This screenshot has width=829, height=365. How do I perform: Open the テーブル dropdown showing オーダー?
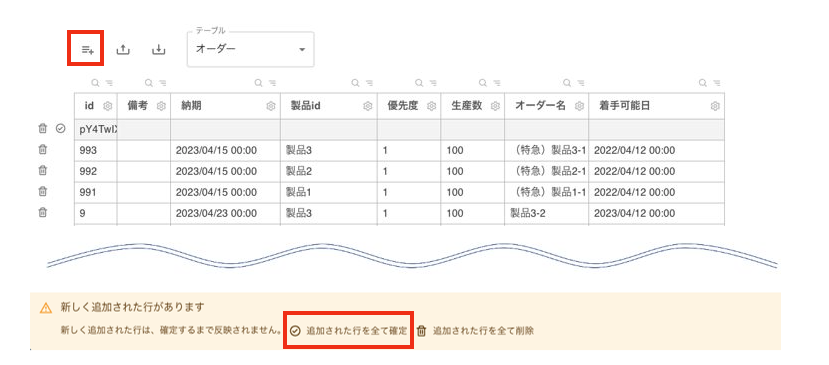[251, 49]
